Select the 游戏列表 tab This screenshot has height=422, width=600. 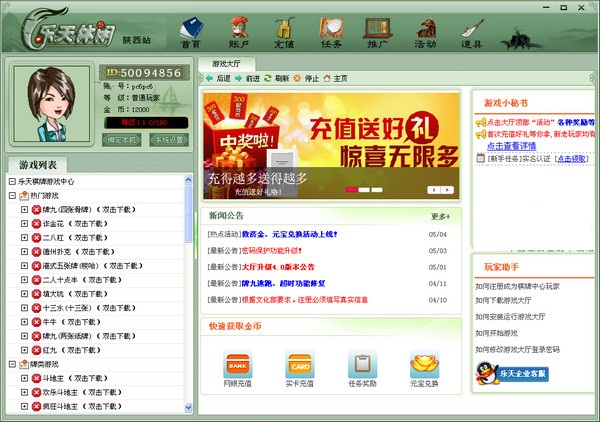[38, 165]
